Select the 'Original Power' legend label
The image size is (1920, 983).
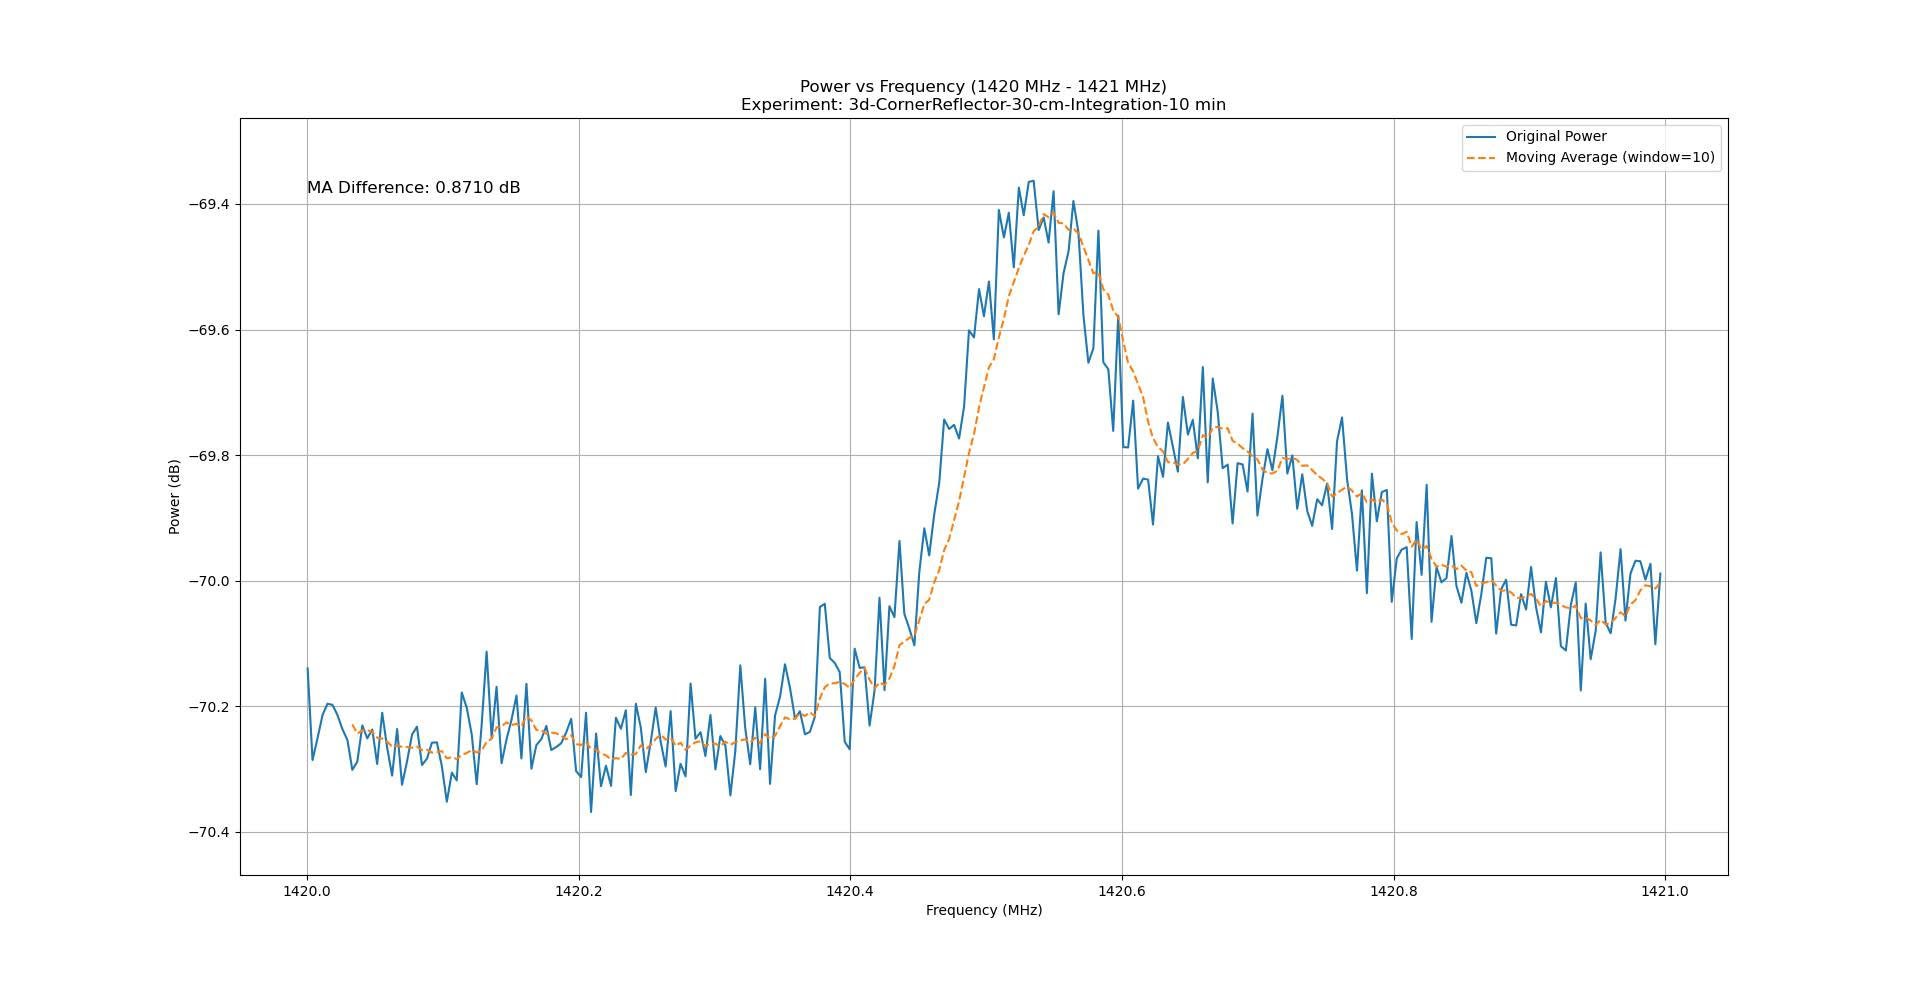[1556, 136]
